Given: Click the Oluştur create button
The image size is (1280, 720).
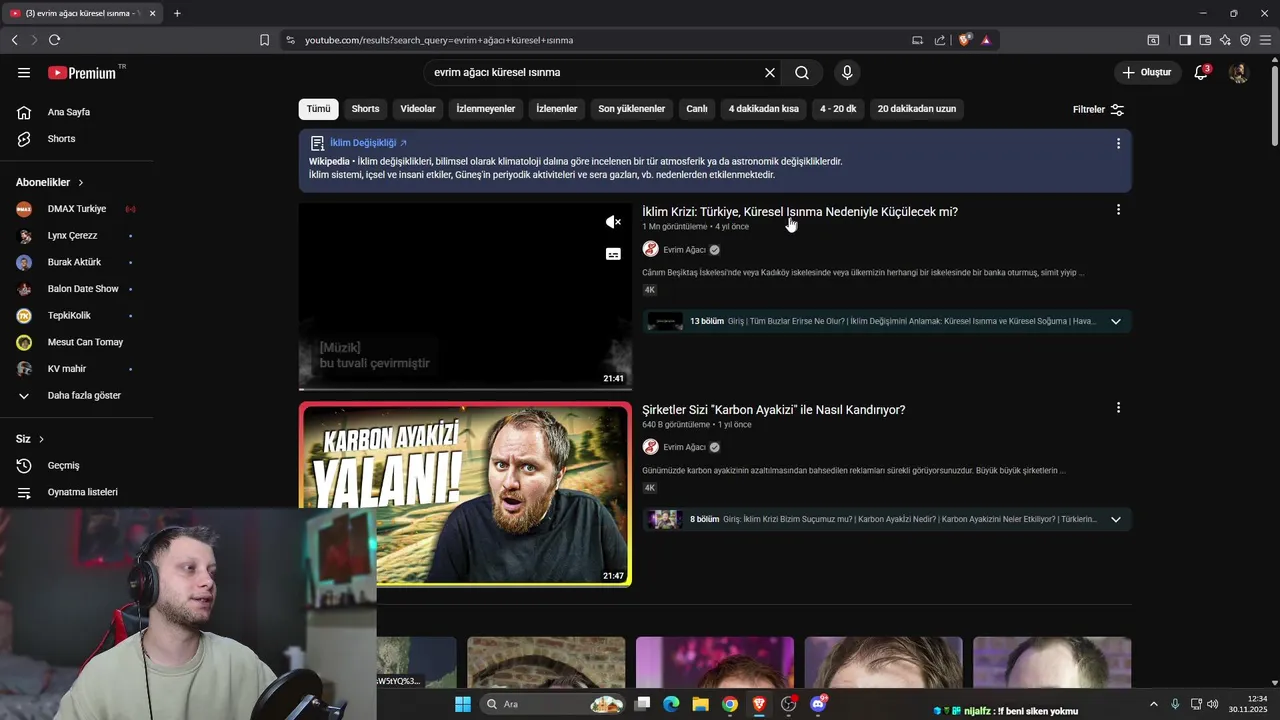Looking at the screenshot, I should (x=1146, y=72).
